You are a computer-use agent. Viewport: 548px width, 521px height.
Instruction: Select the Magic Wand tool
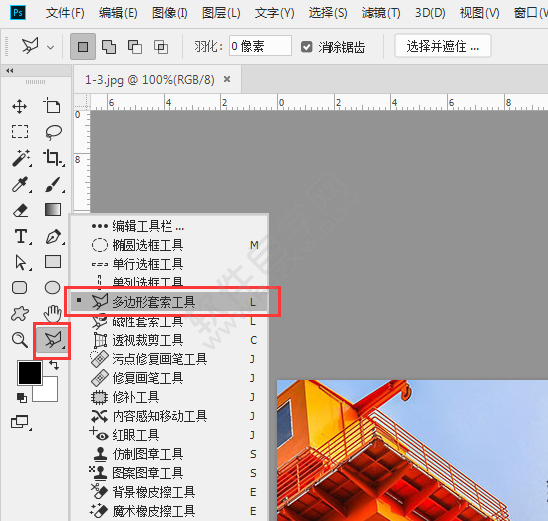[x=21, y=158]
